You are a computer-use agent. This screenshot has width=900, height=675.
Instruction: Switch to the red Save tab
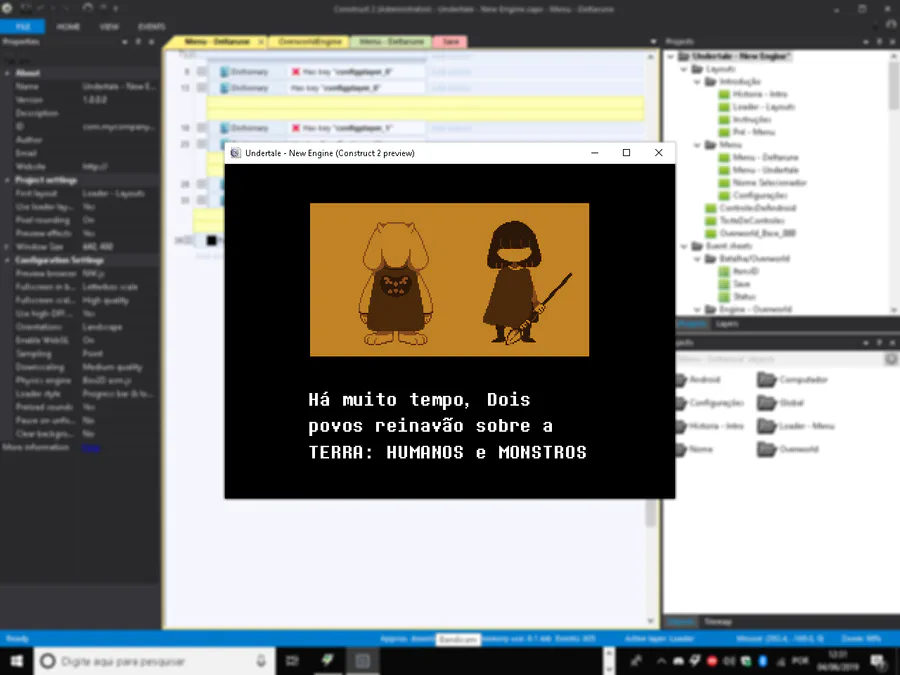[451, 41]
